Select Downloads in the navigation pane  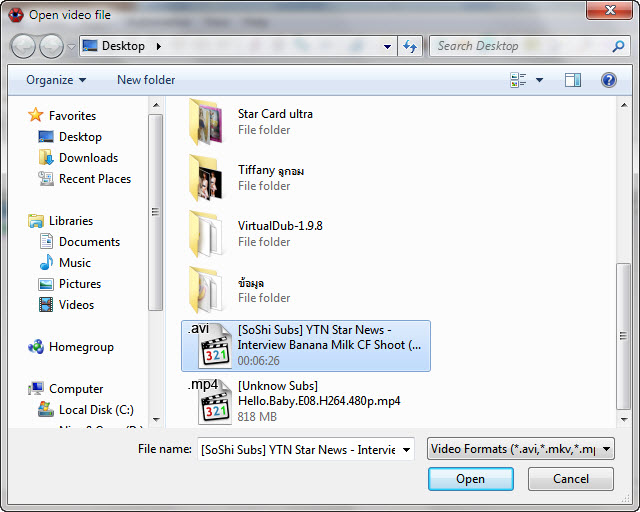tap(89, 158)
